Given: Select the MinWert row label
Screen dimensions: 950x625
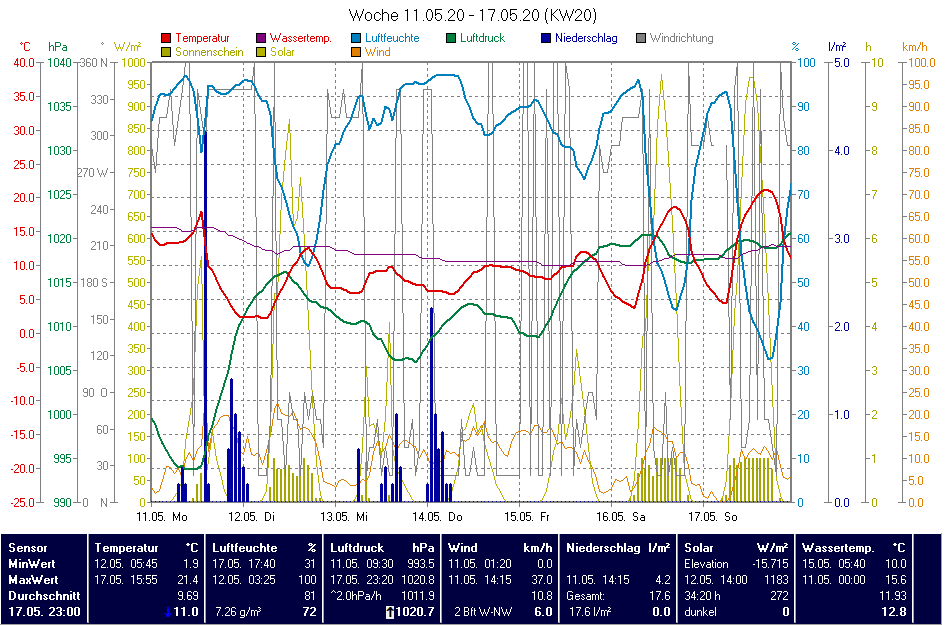Looking at the screenshot, I should click(x=32, y=563).
